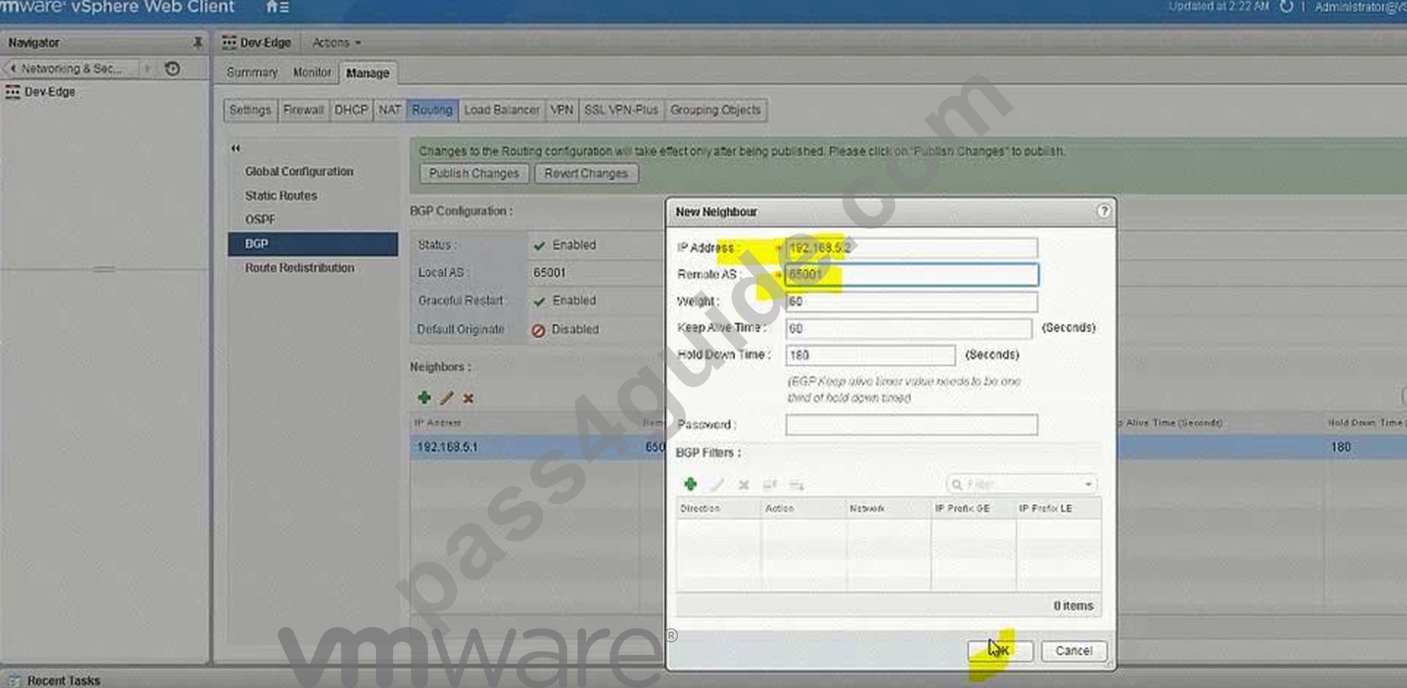Open the Firewall sub-tab
1407x688 pixels.
(303, 110)
